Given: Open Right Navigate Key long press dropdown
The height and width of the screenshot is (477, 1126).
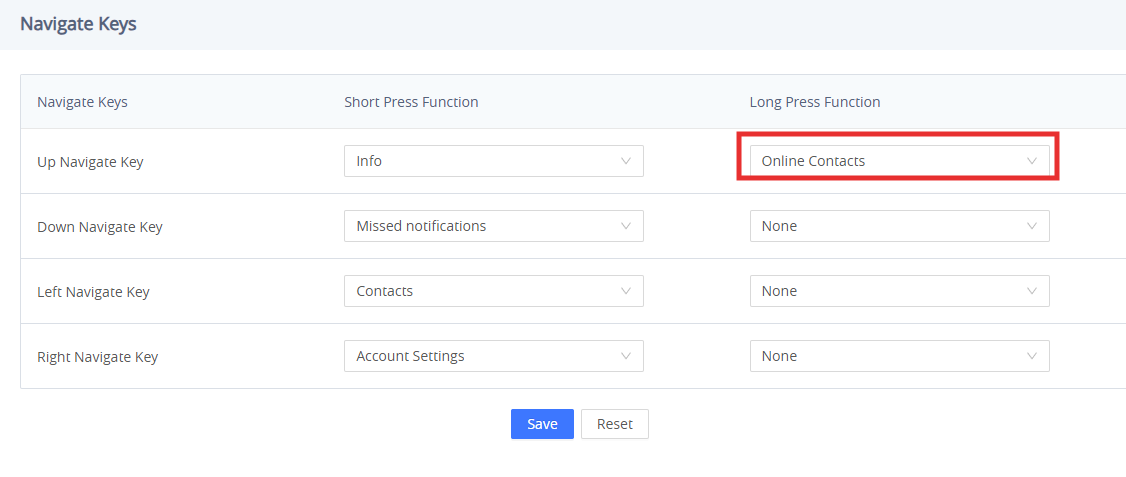Looking at the screenshot, I should click(x=899, y=356).
